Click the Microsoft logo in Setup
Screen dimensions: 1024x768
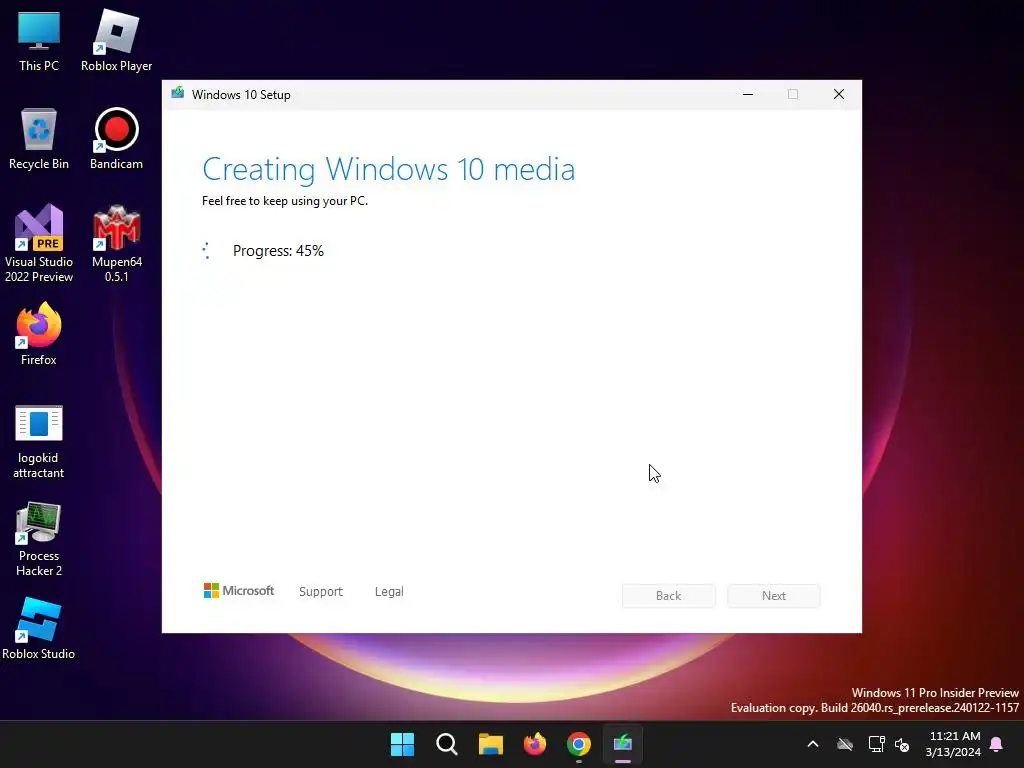click(x=239, y=591)
